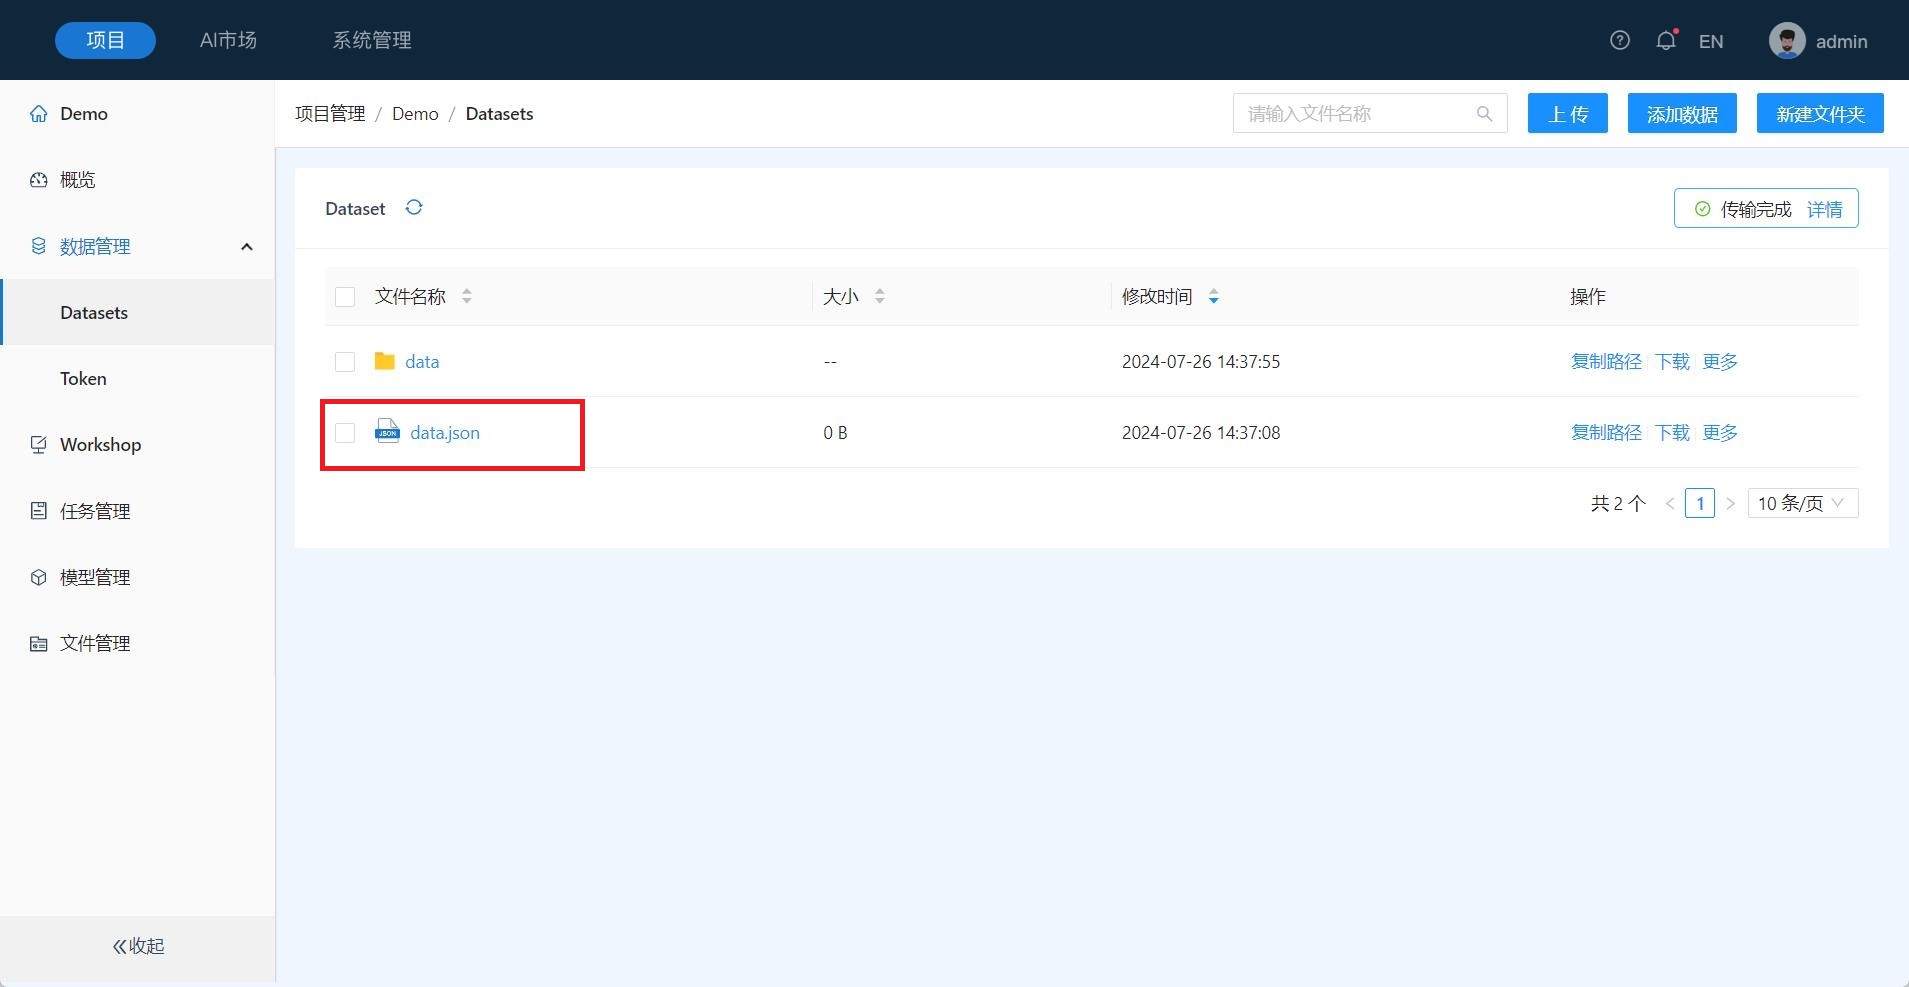This screenshot has width=1909, height=987.
Task: Click 下载 link for data folder
Action: (x=1672, y=361)
